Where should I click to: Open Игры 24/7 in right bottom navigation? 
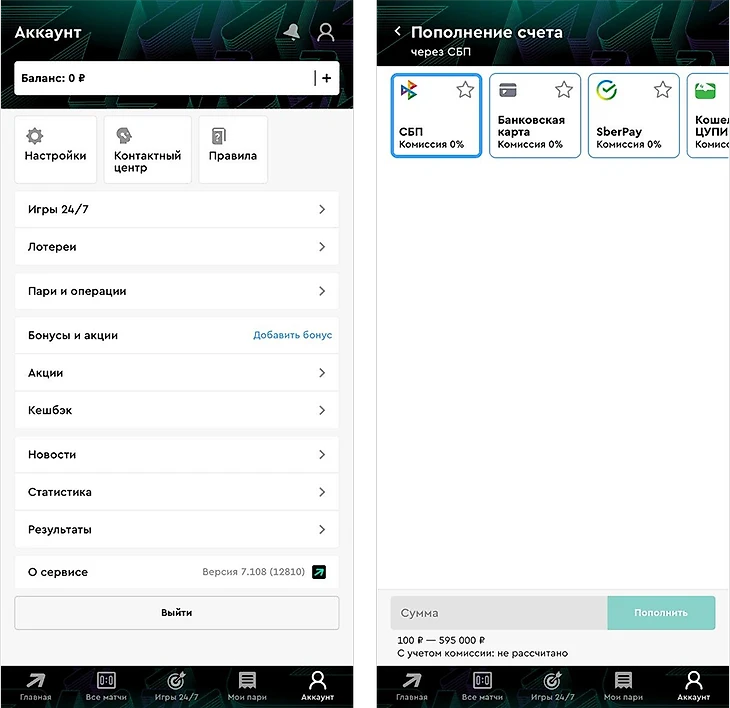point(553,687)
